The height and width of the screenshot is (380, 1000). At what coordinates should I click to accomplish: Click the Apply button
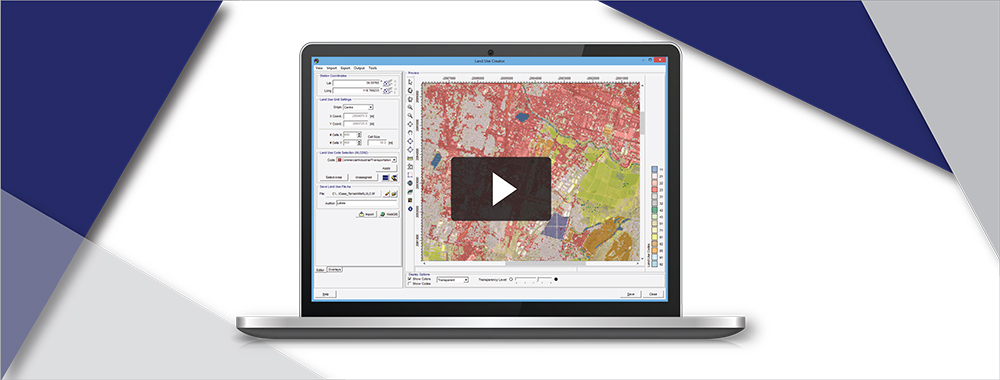(386, 168)
